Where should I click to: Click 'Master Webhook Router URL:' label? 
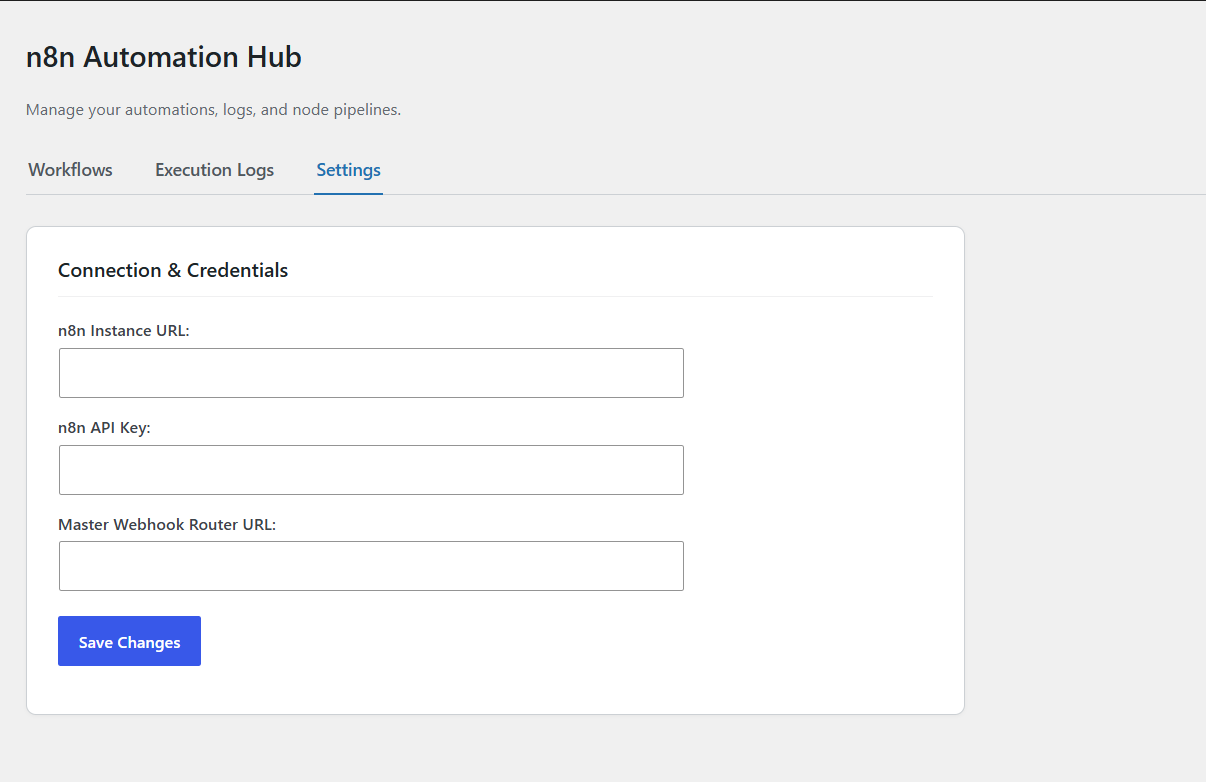point(167,524)
